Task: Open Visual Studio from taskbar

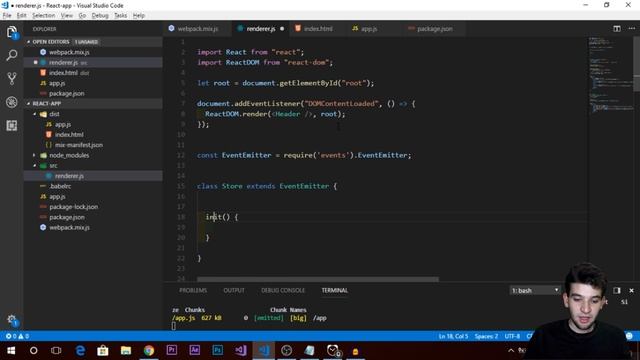Action: [x=240, y=351]
